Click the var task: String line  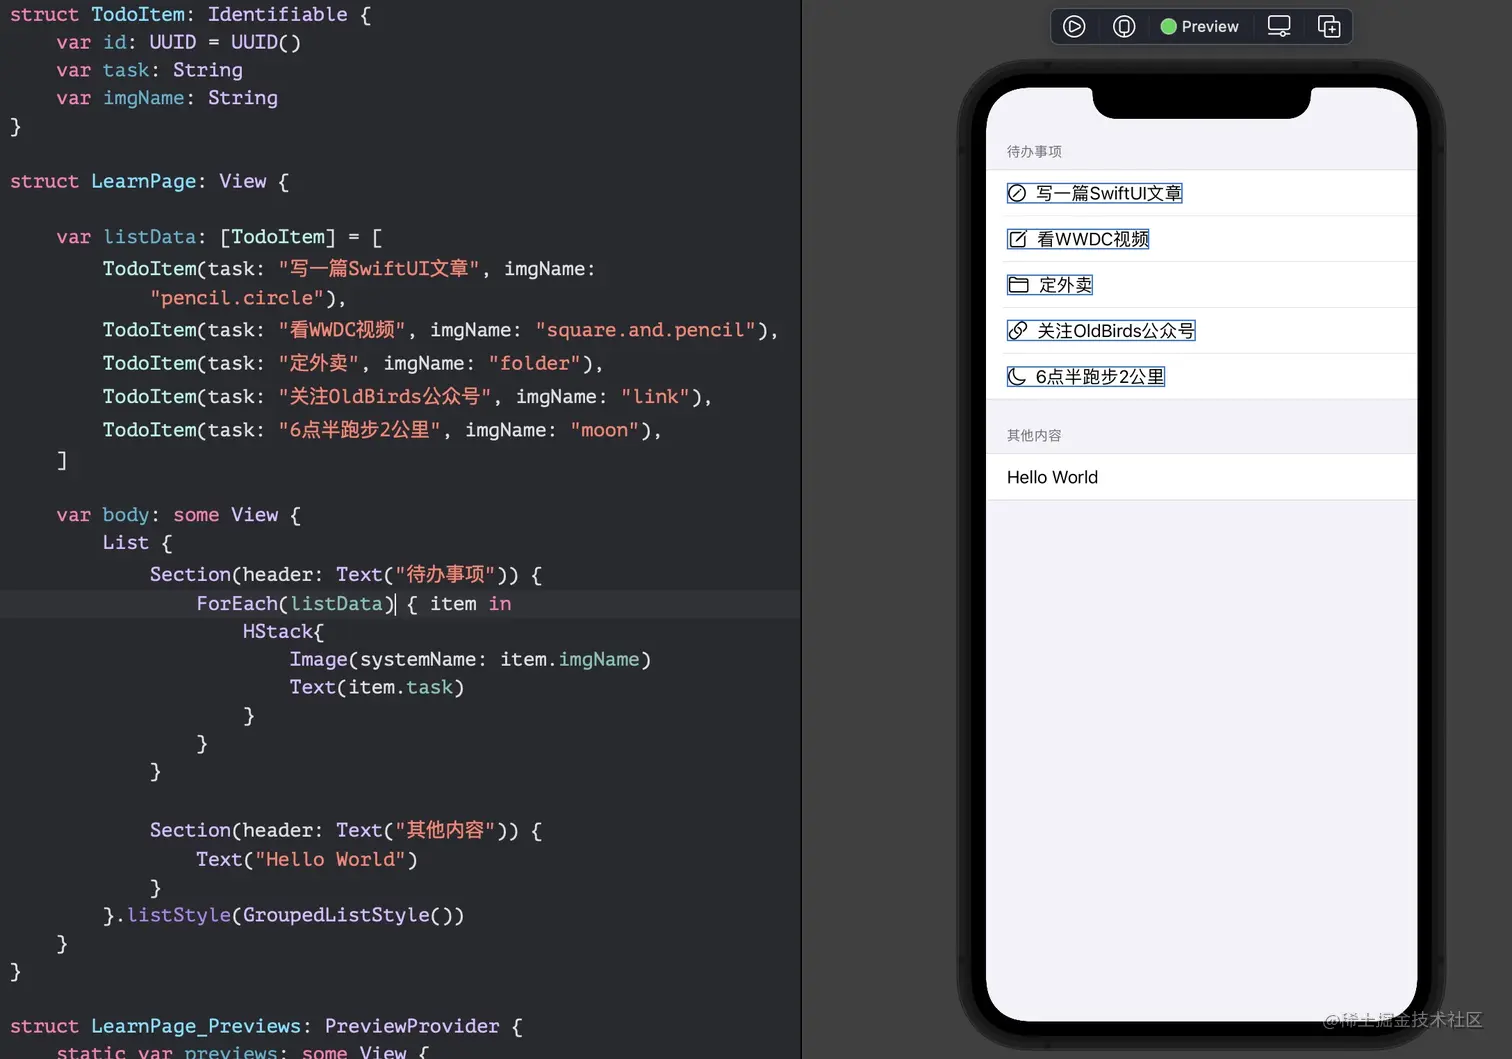click(x=149, y=70)
